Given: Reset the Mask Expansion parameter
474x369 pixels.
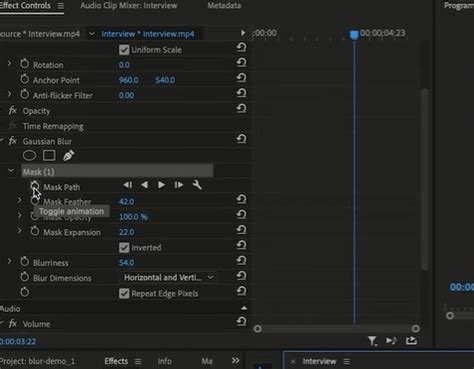Looking at the screenshot, I should pyautogui.click(x=241, y=230).
